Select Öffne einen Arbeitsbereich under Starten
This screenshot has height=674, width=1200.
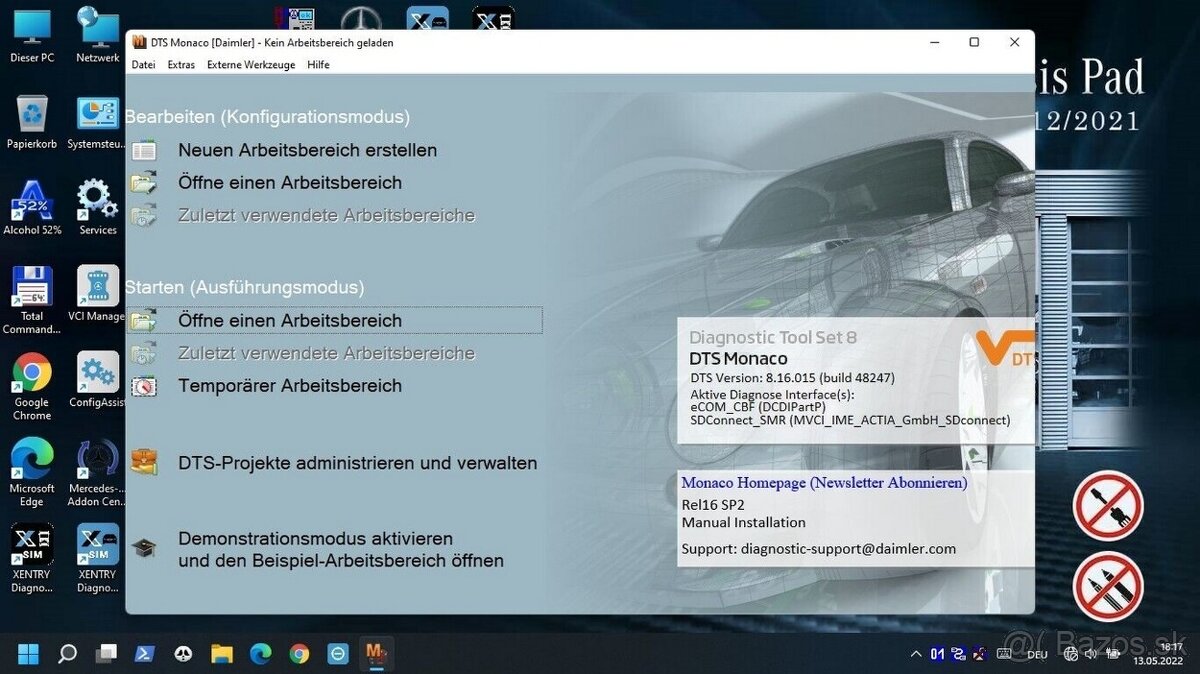290,320
